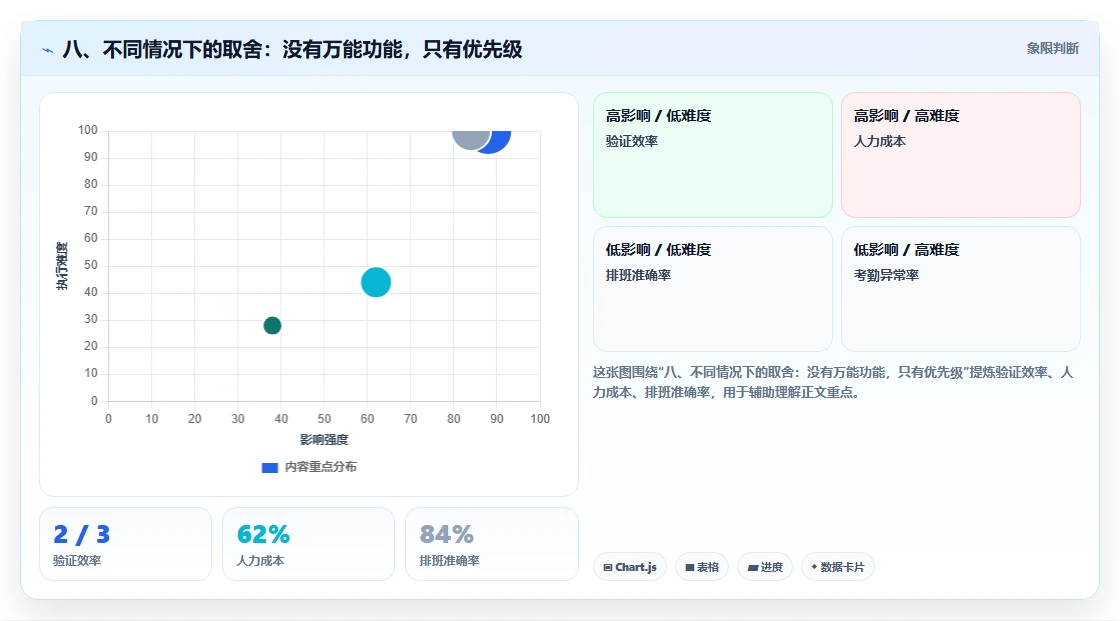Screen dimensions: 1120x621
Task: Open the 高影响 / 高难度 quadrant card
Action: [x=961, y=155]
